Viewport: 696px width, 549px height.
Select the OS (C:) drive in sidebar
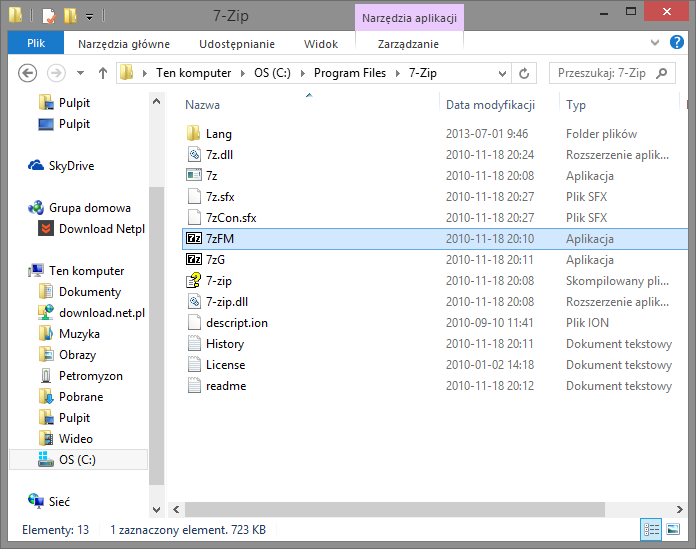click(77, 460)
